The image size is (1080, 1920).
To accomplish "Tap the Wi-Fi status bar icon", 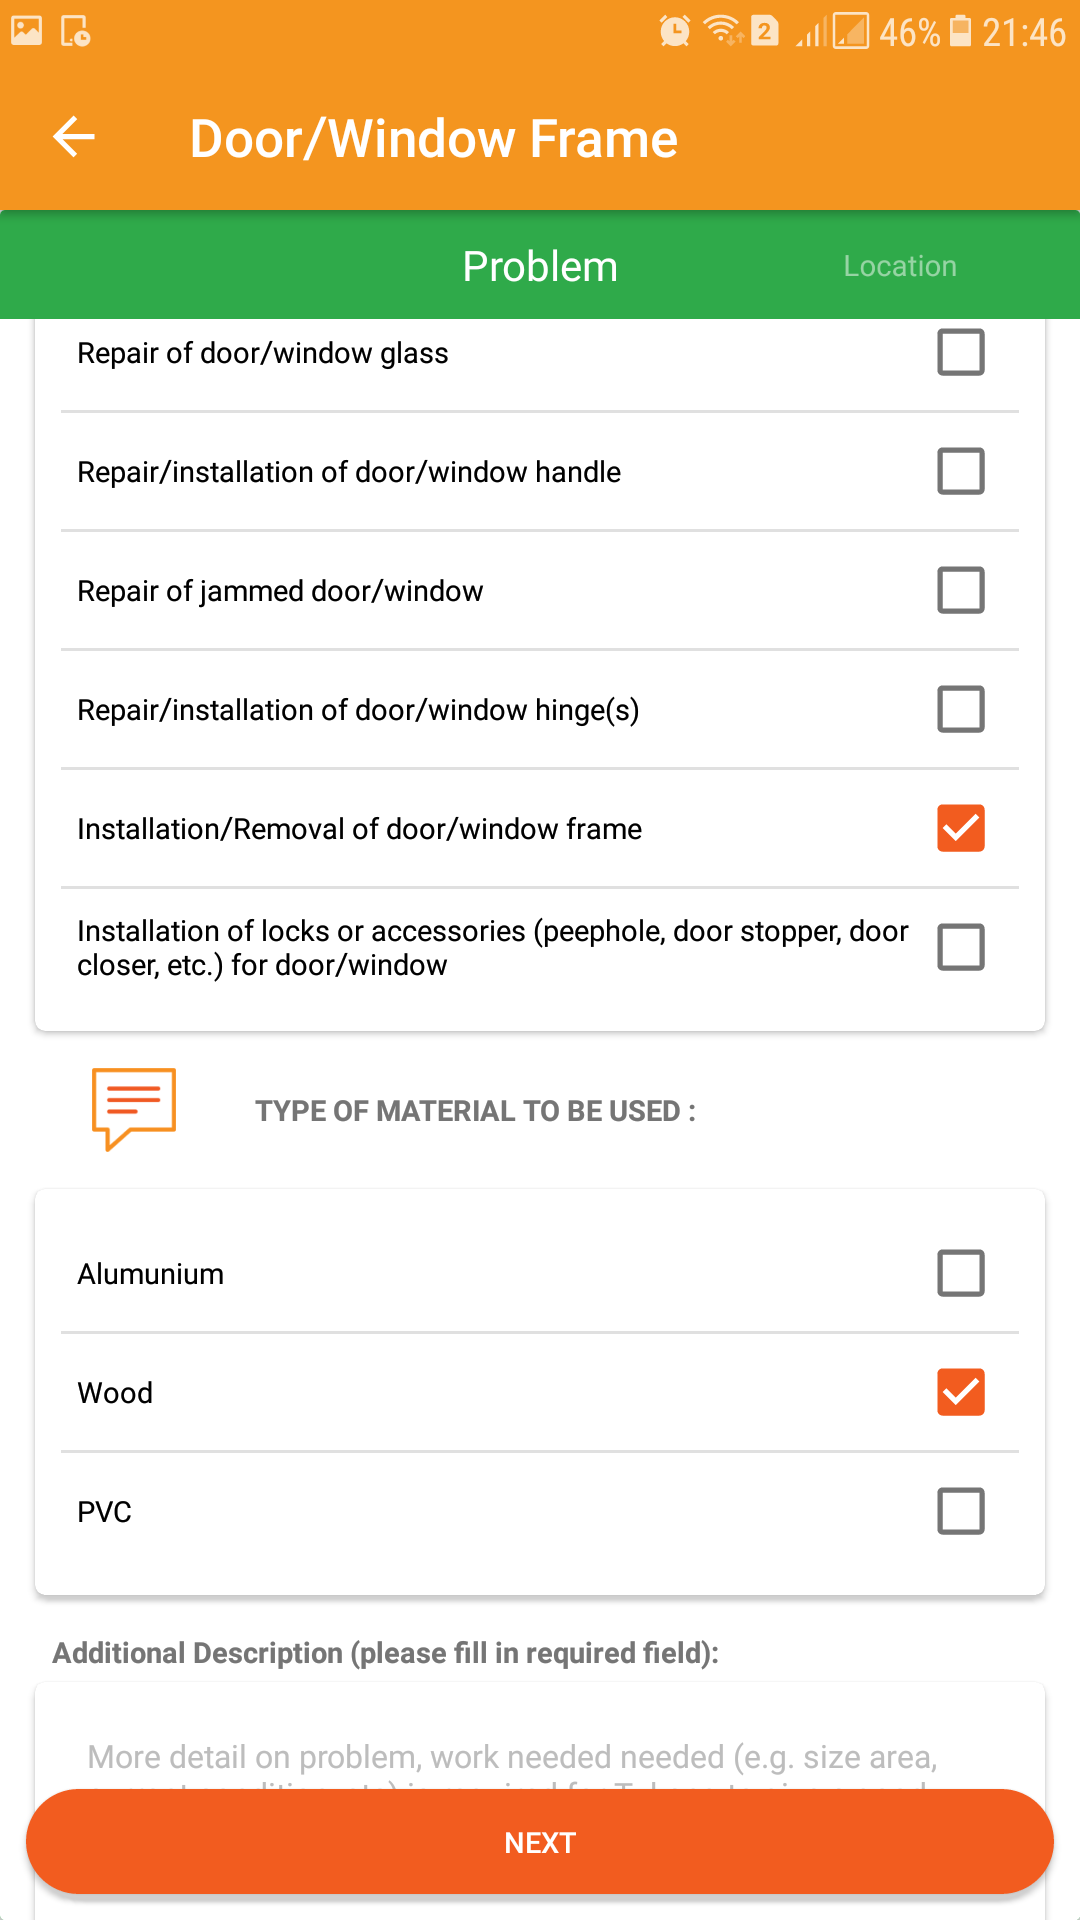I will (722, 31).
